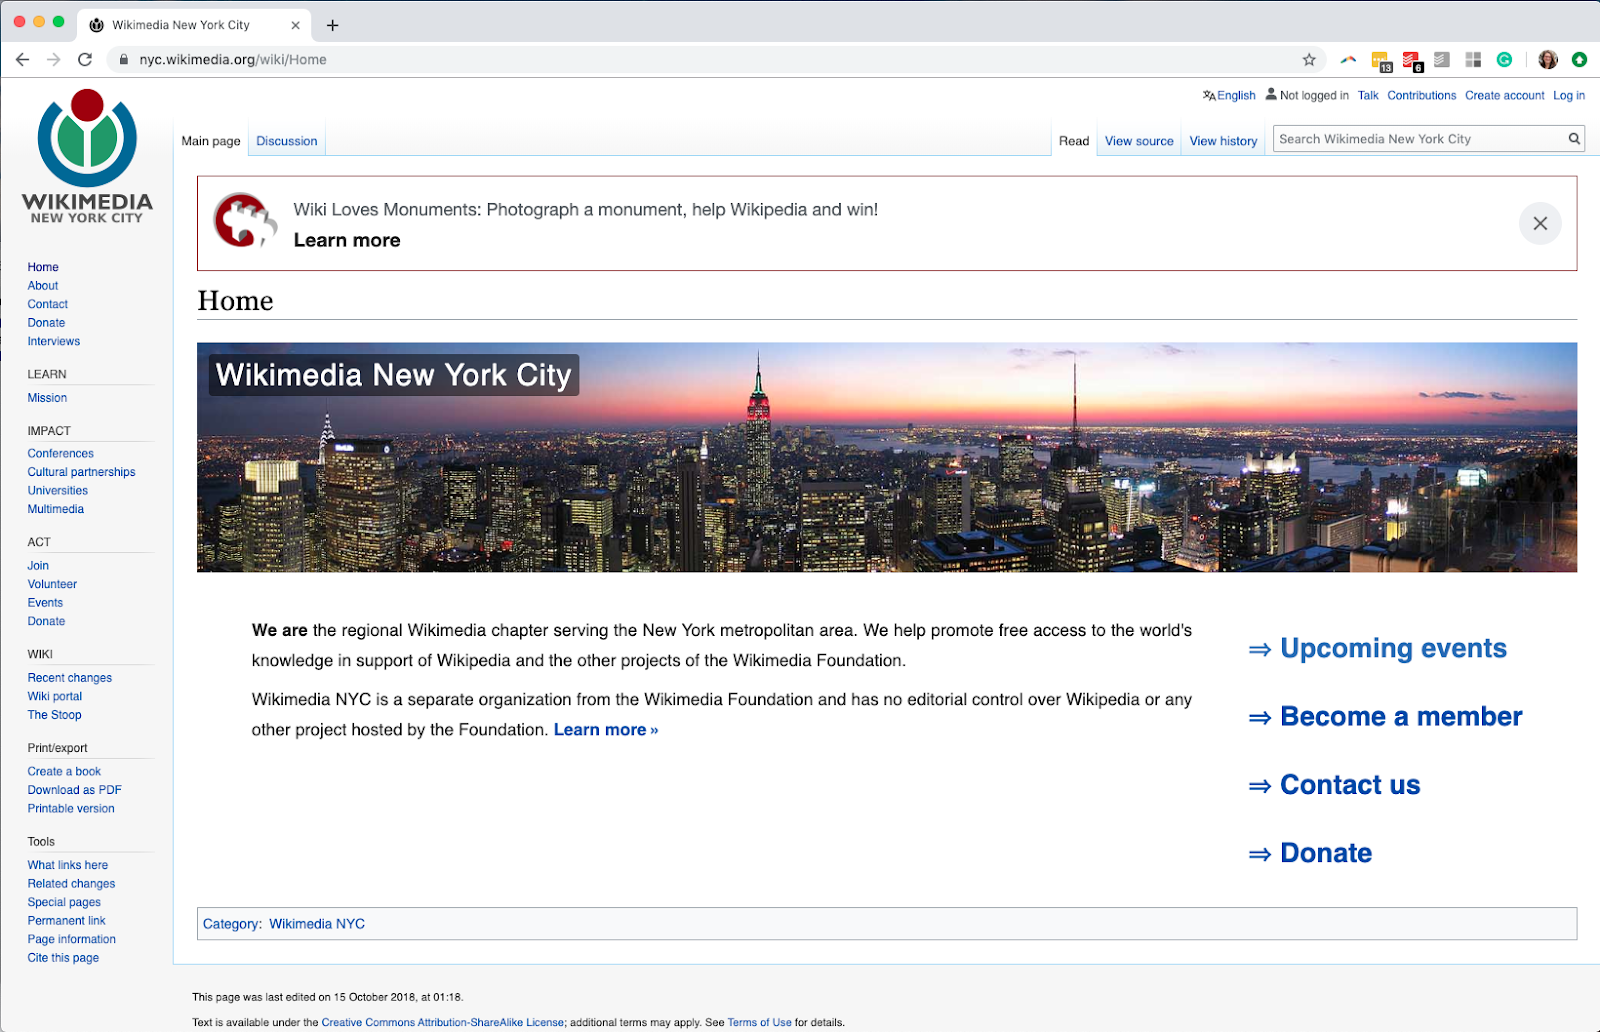Image resolution: width=1600 pixels, height=1032 pixels.
Task: Click The Stoop sidebar link
Action: click(x=55, y=714)
